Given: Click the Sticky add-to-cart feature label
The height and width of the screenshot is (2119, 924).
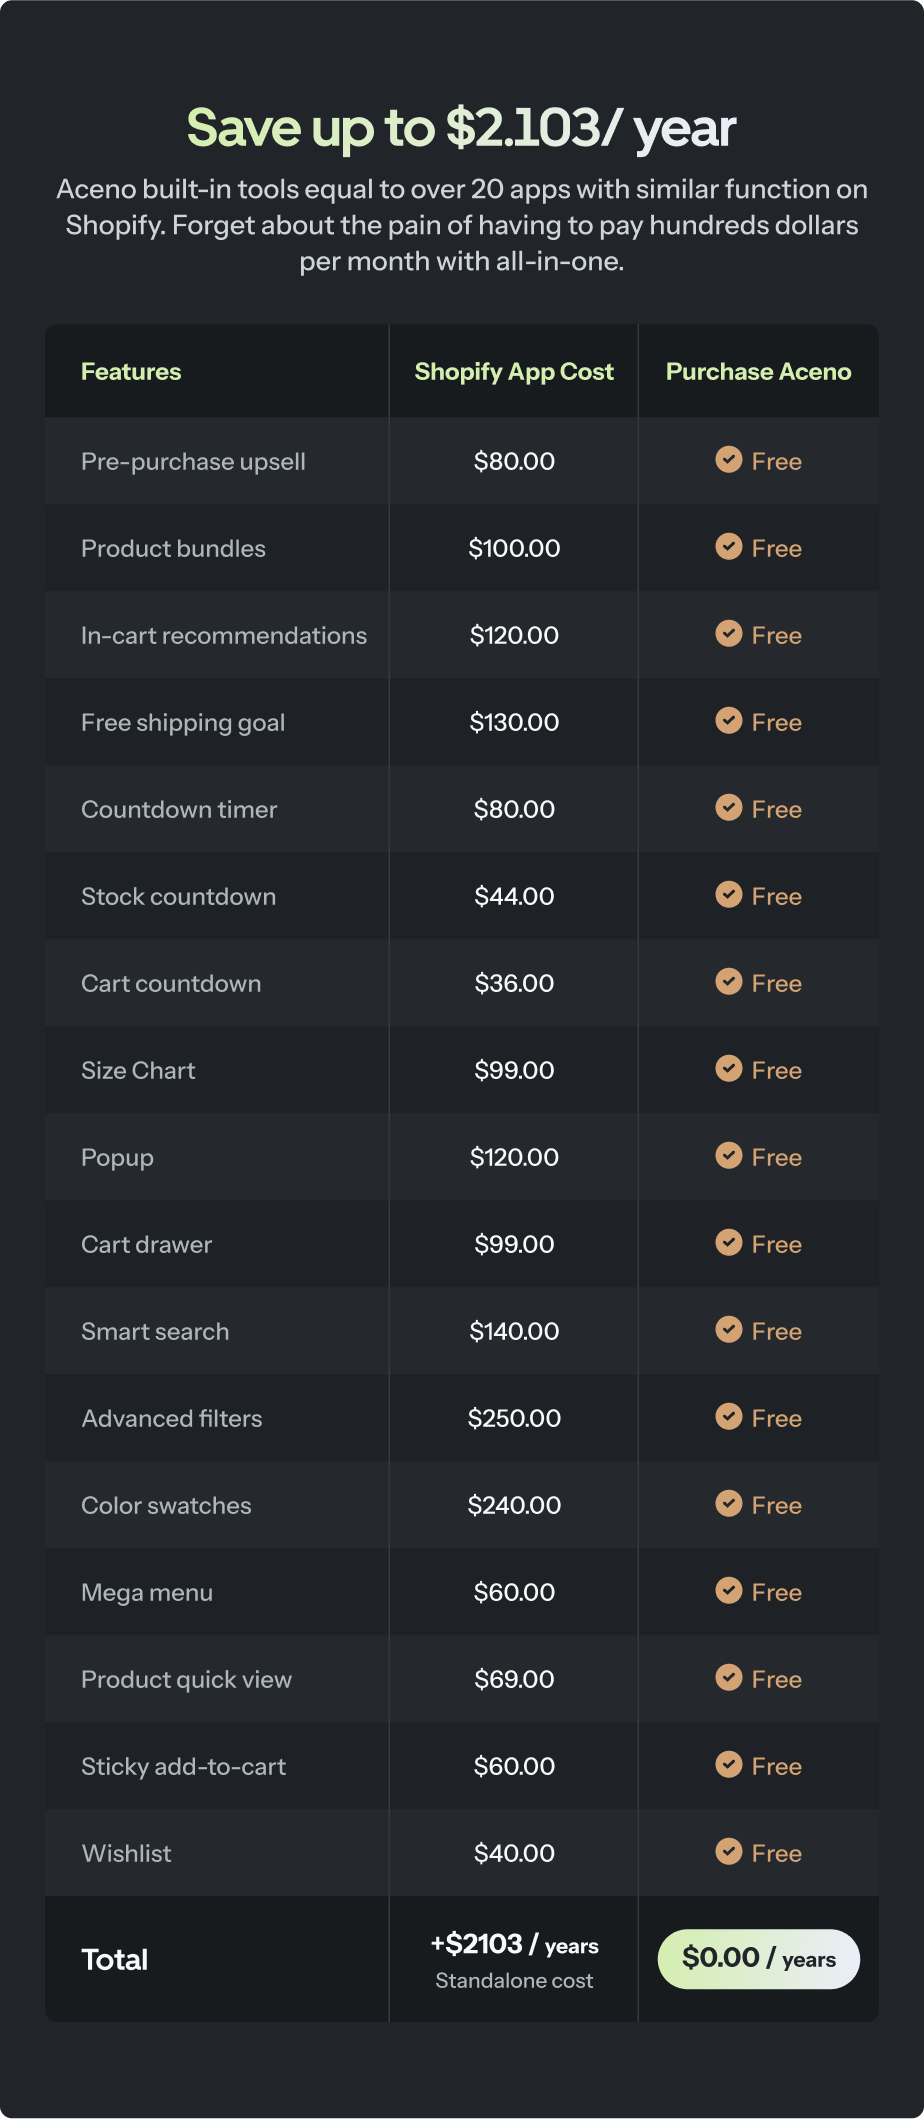Looking at the screenshot, I should coord(184,1767).
